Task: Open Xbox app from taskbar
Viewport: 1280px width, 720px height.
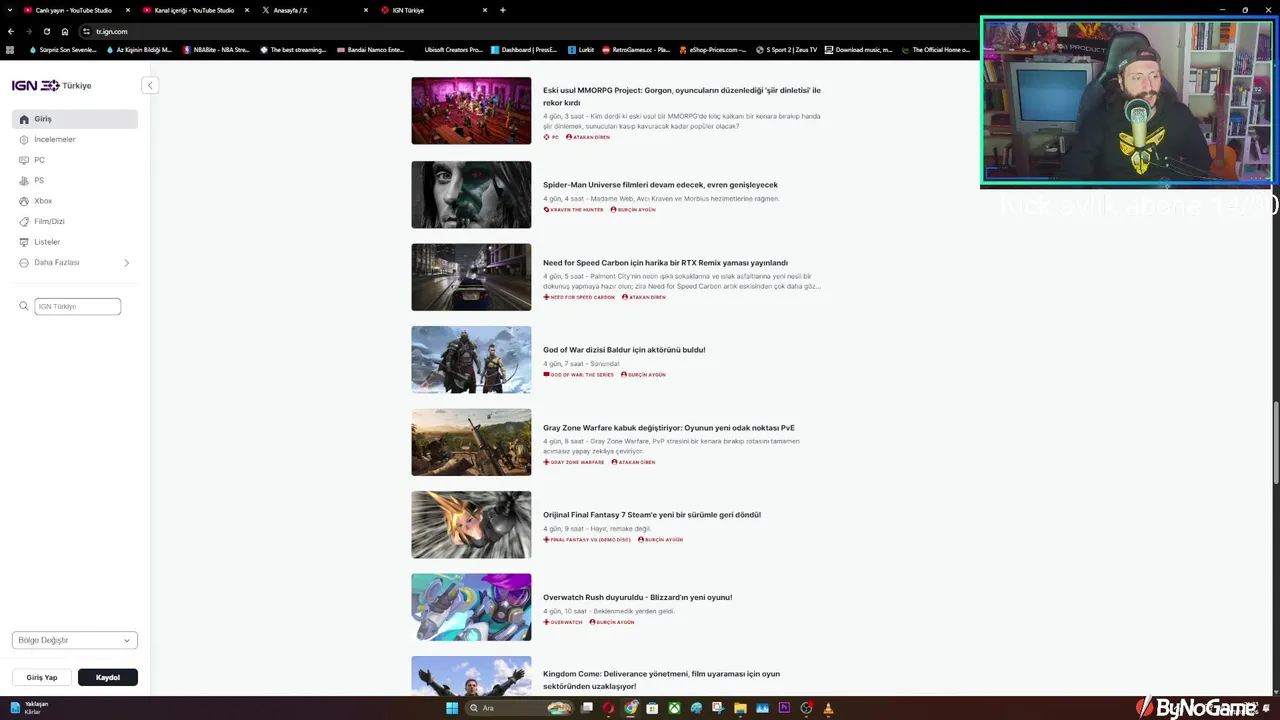Action: pyautogui.click(x=675, y=708)
